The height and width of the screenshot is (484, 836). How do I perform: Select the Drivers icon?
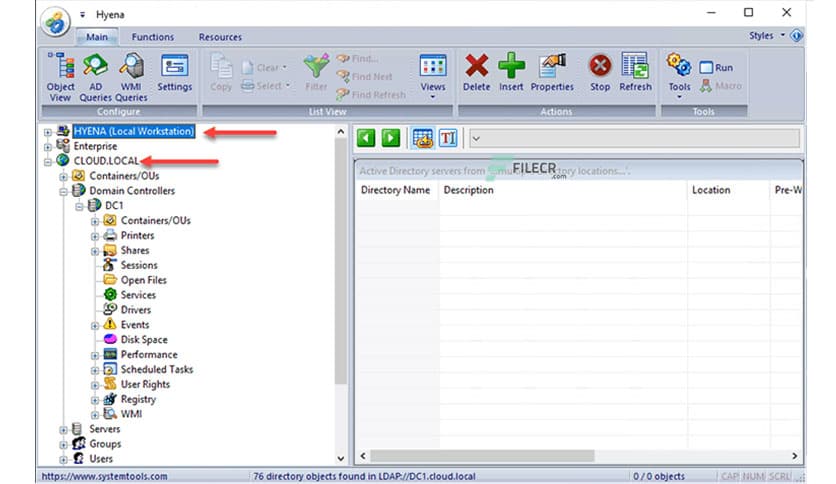pyautogui.click(x=110, y=310)
